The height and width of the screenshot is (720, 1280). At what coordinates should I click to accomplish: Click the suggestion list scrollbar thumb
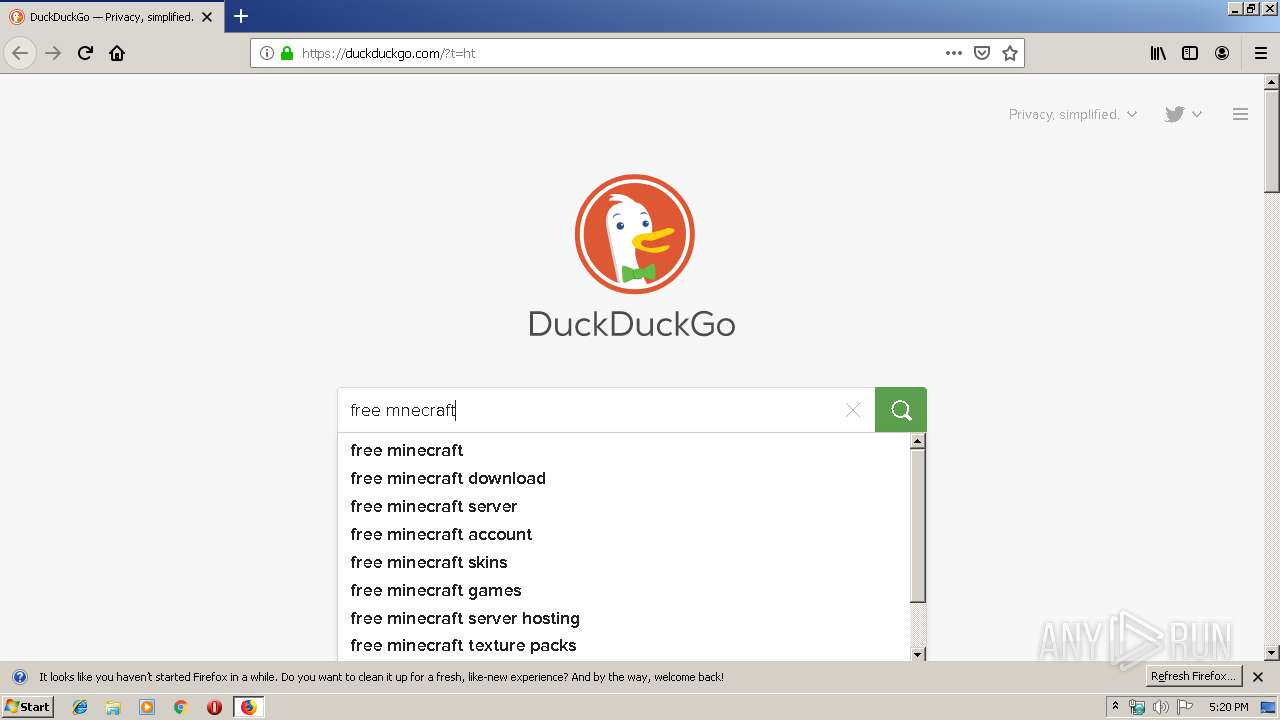point(918,526)
